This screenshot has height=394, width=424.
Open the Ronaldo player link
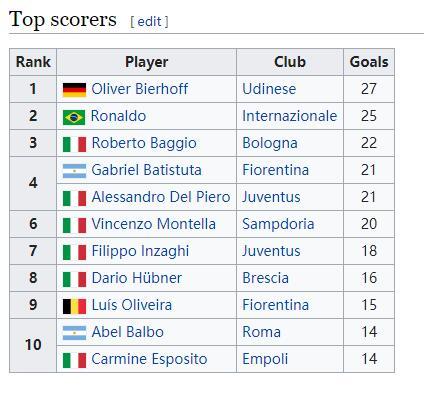pos(118,116)
